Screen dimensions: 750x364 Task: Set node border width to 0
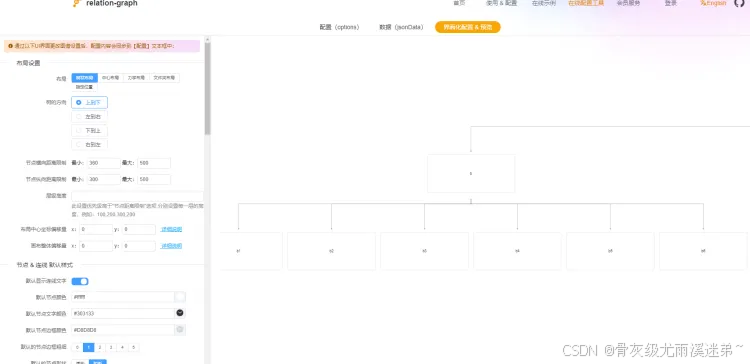pyautogui.click(x=77, y=347)
